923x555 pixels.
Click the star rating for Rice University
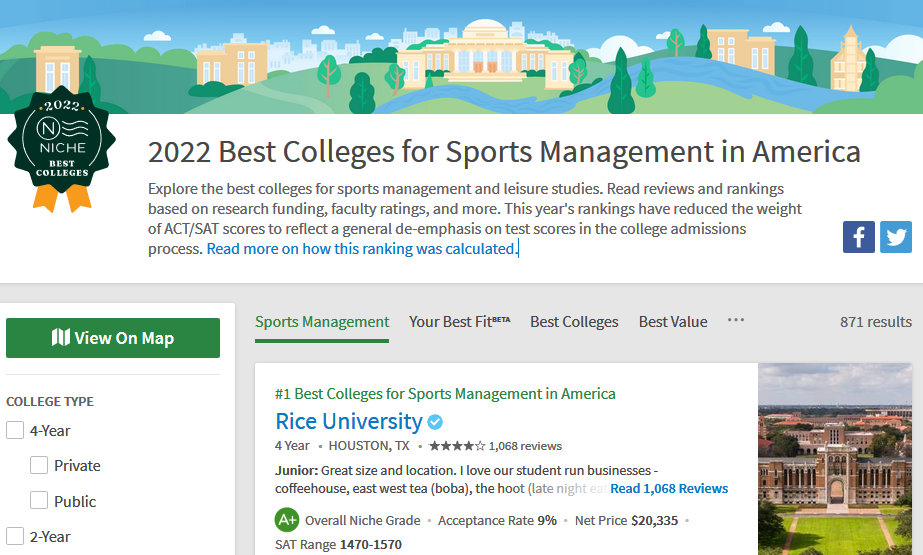pos(457,446)
